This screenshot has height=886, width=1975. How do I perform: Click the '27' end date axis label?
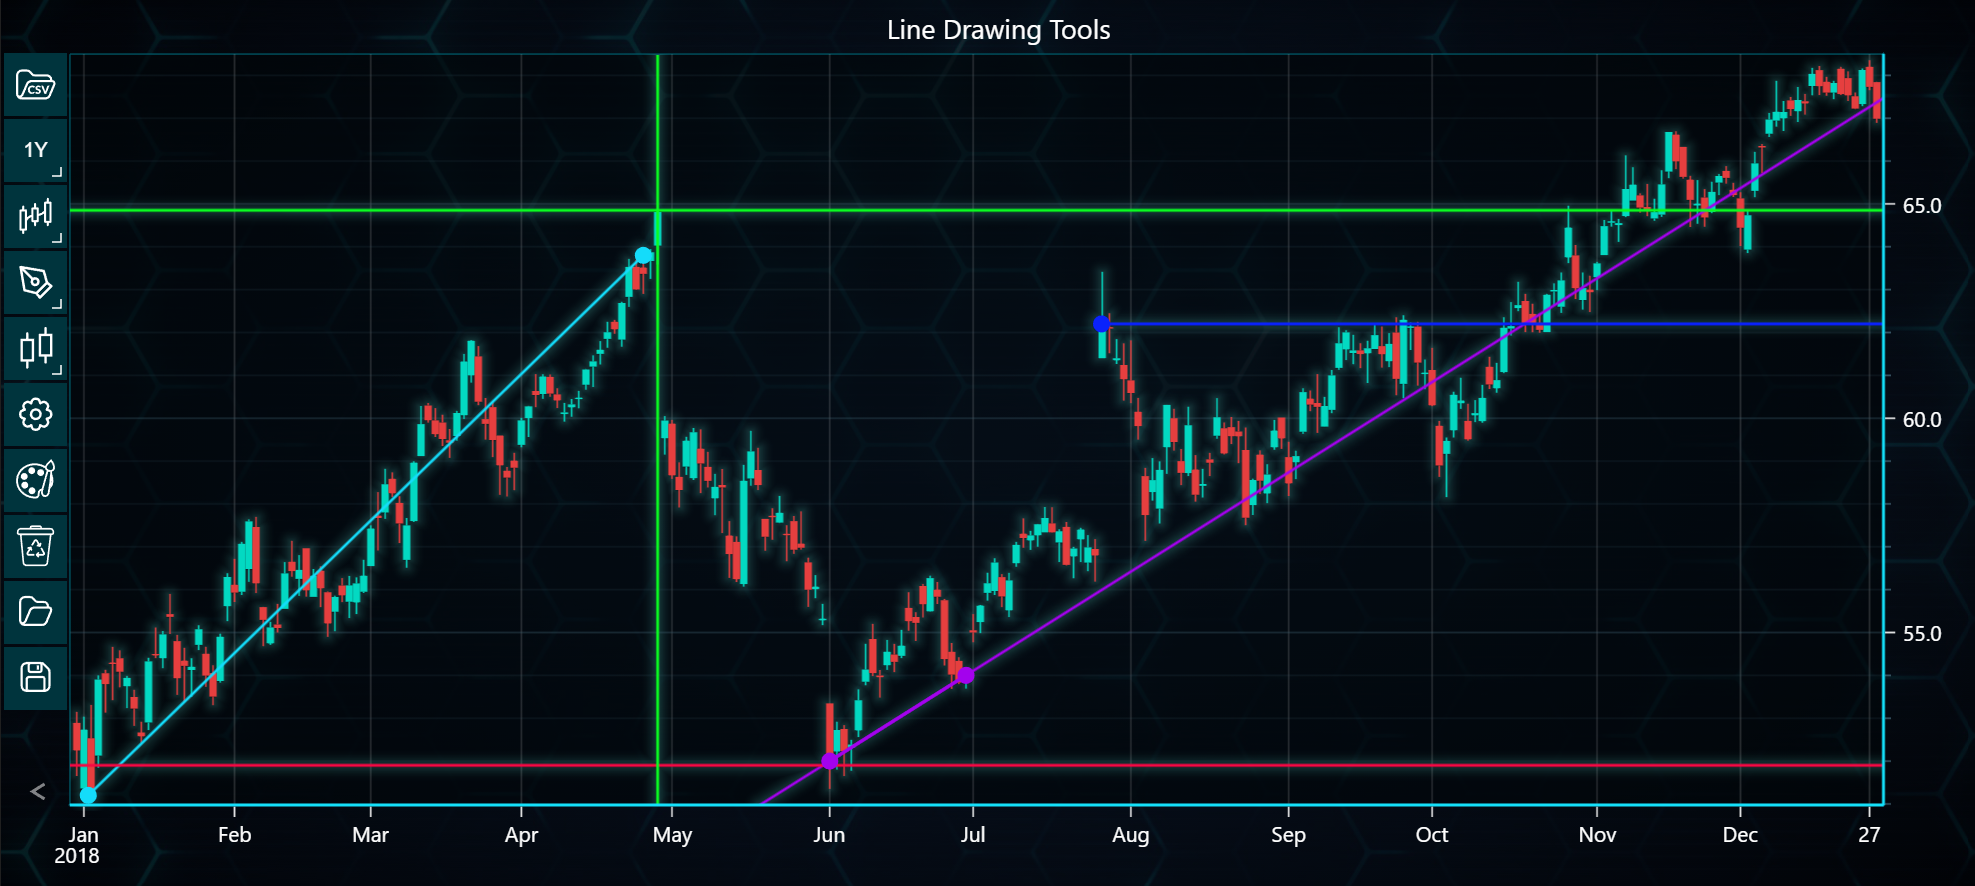click(x=1869, y=835)
